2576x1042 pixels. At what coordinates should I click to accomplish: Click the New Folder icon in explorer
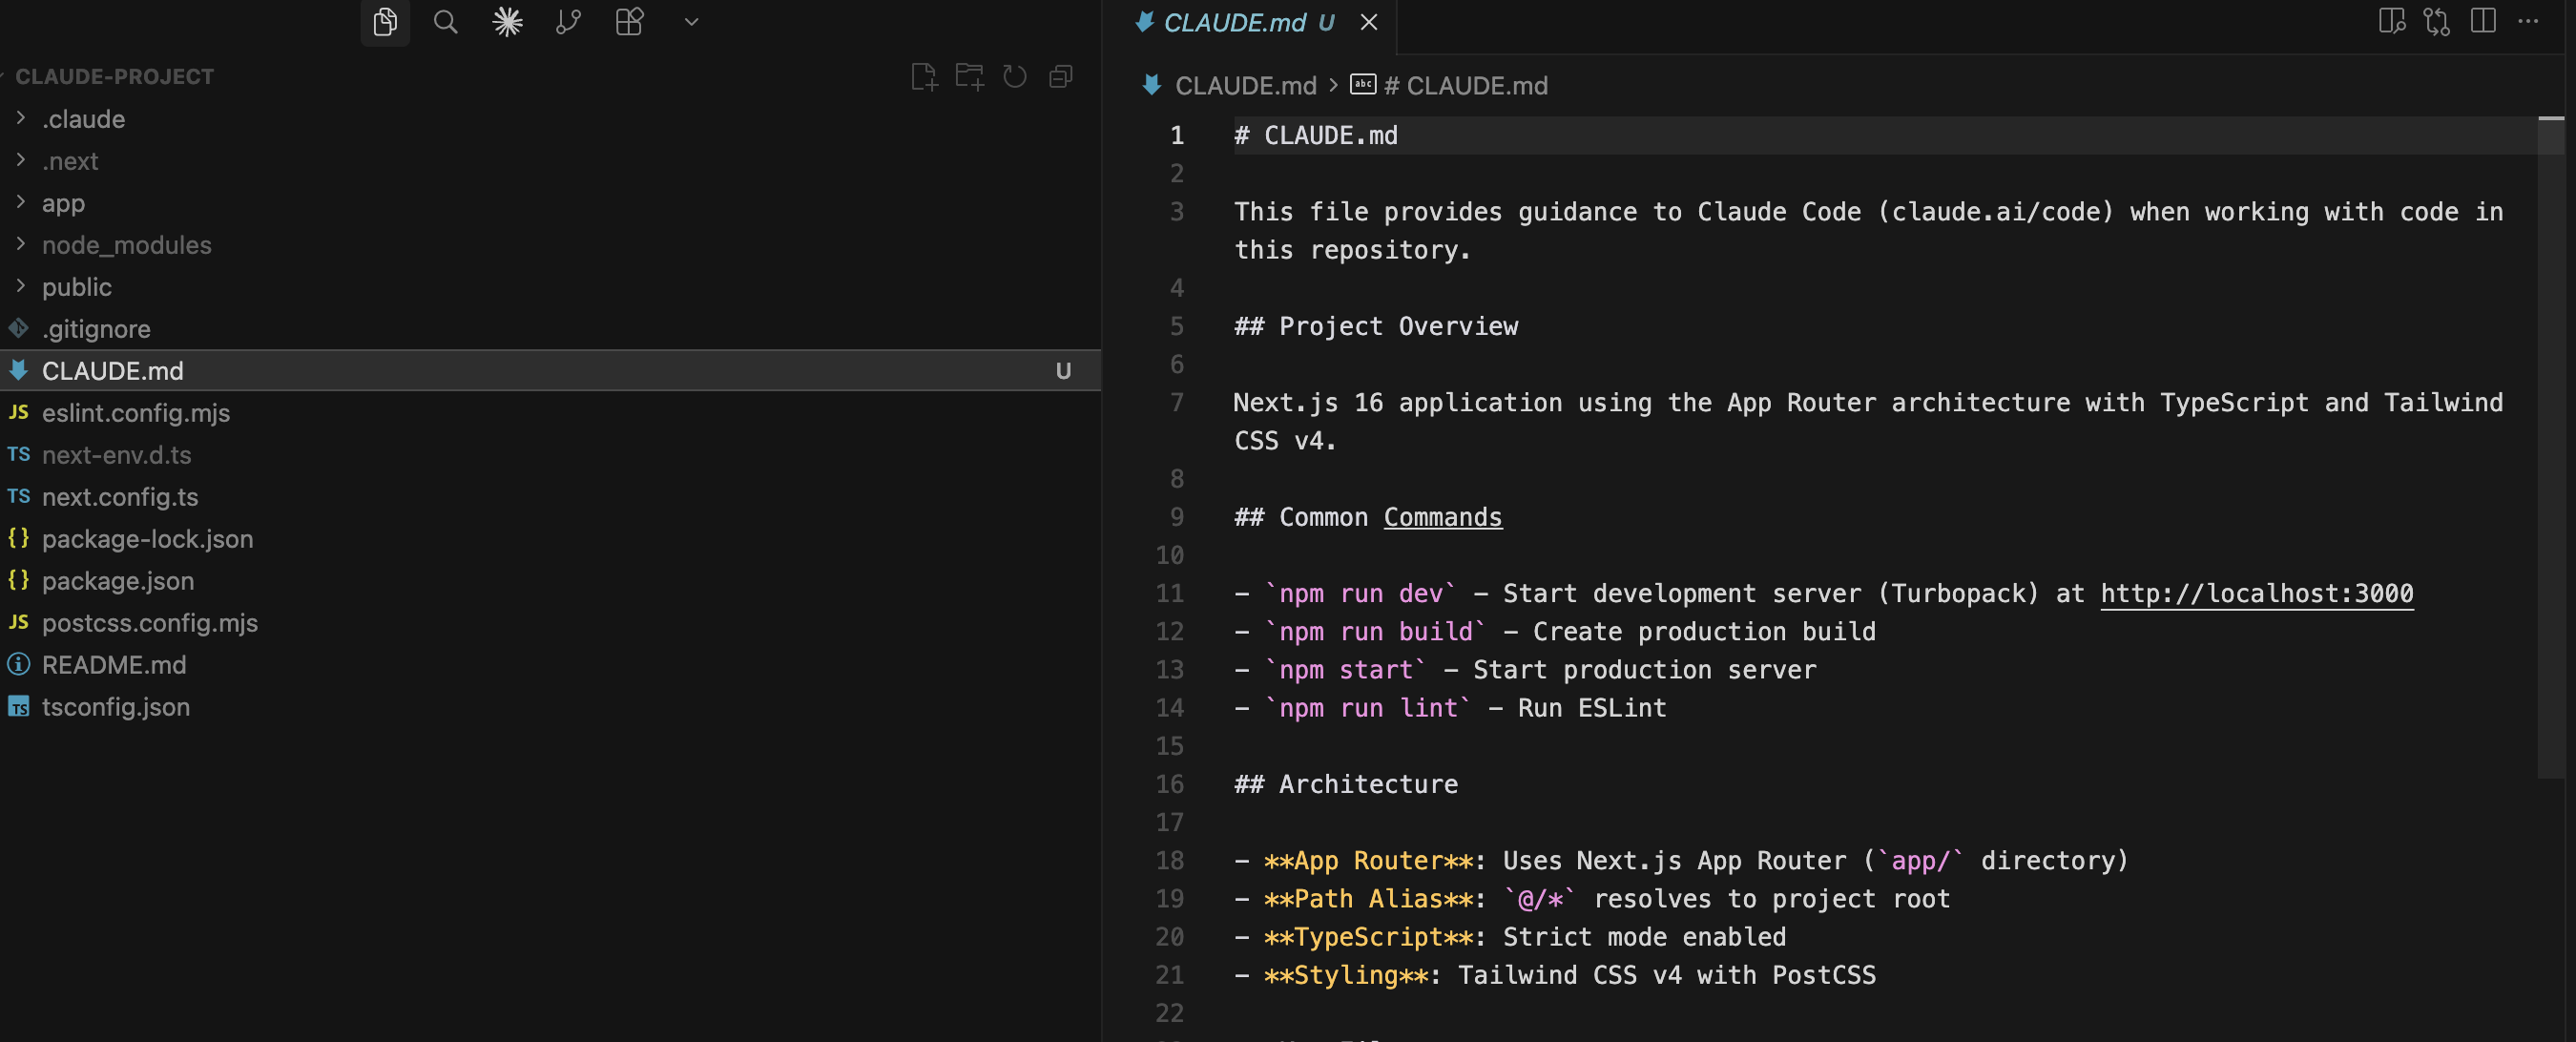[969, 77]
